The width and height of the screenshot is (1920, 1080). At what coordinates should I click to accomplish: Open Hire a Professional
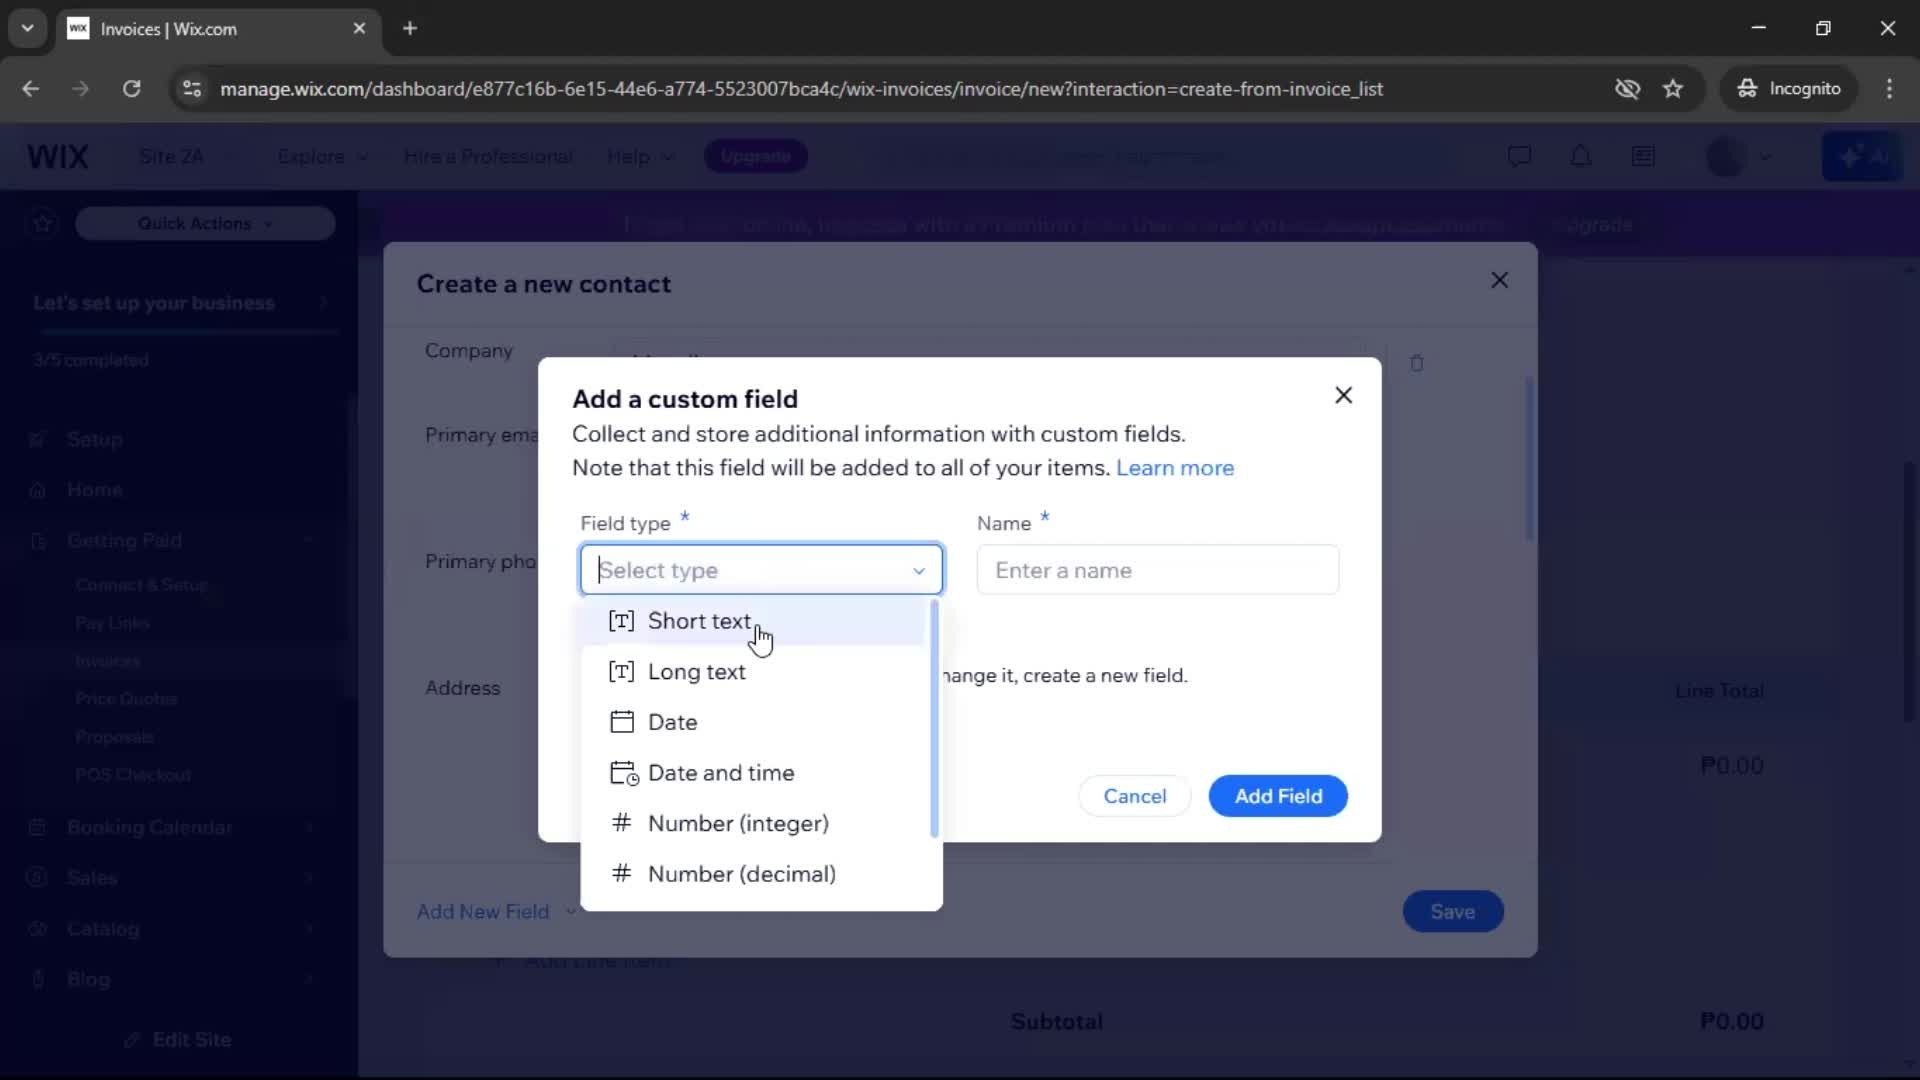tap(488, 157)
